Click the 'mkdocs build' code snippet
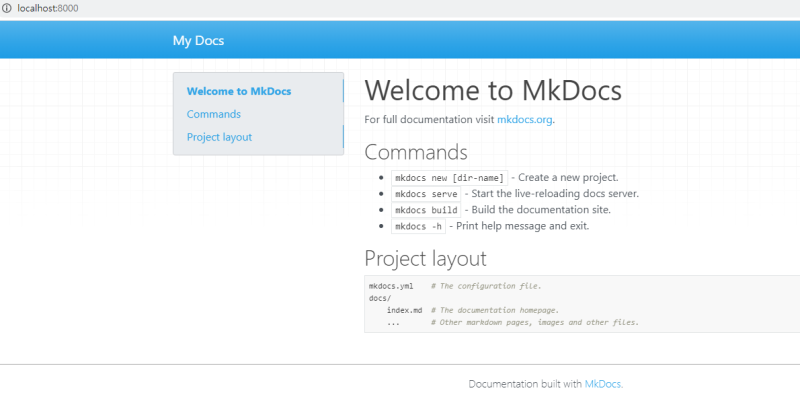Viewport: 800px width, 411px height. tap(426, 210)
